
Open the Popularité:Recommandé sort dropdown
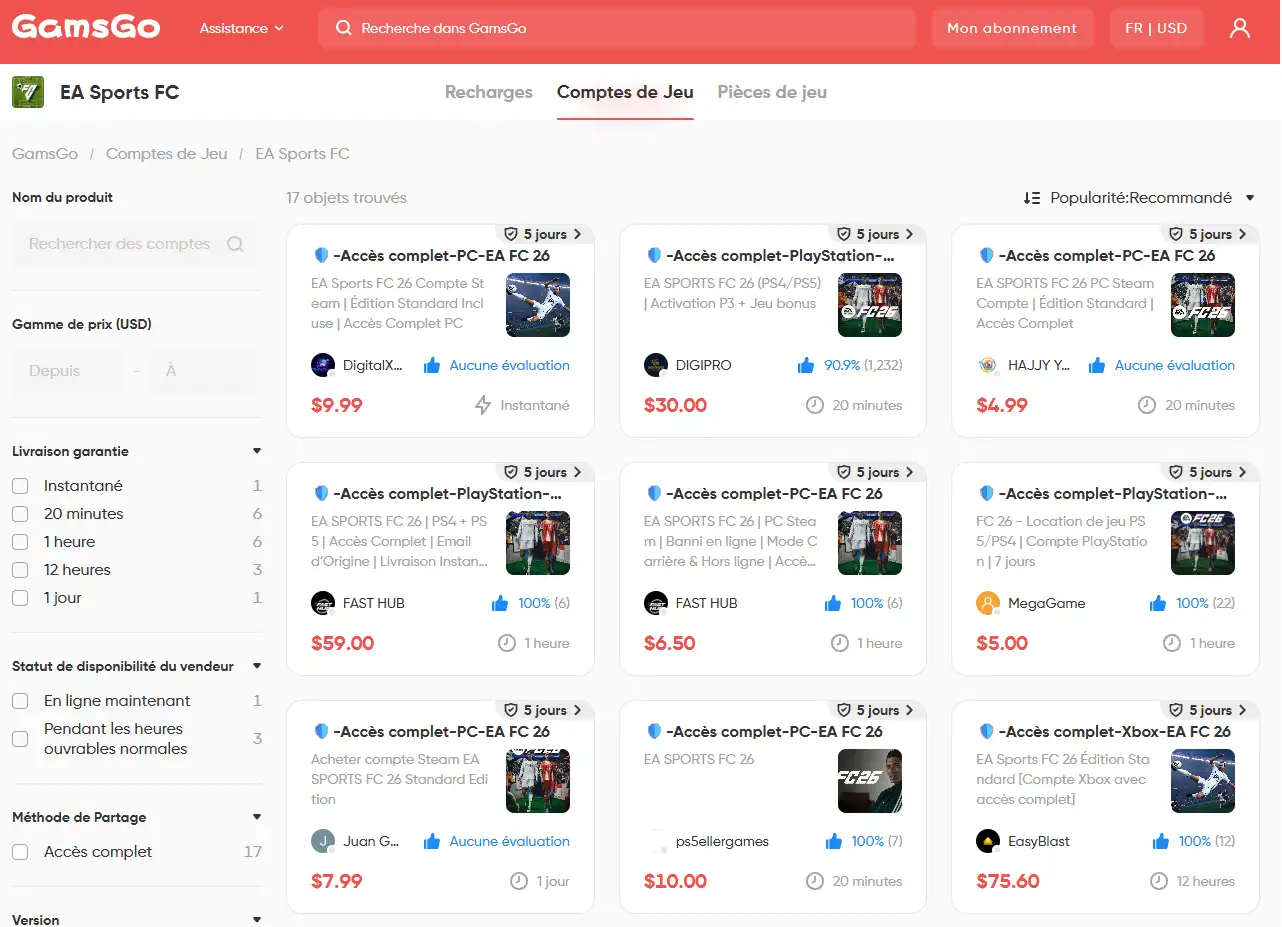coord(1139,198)
